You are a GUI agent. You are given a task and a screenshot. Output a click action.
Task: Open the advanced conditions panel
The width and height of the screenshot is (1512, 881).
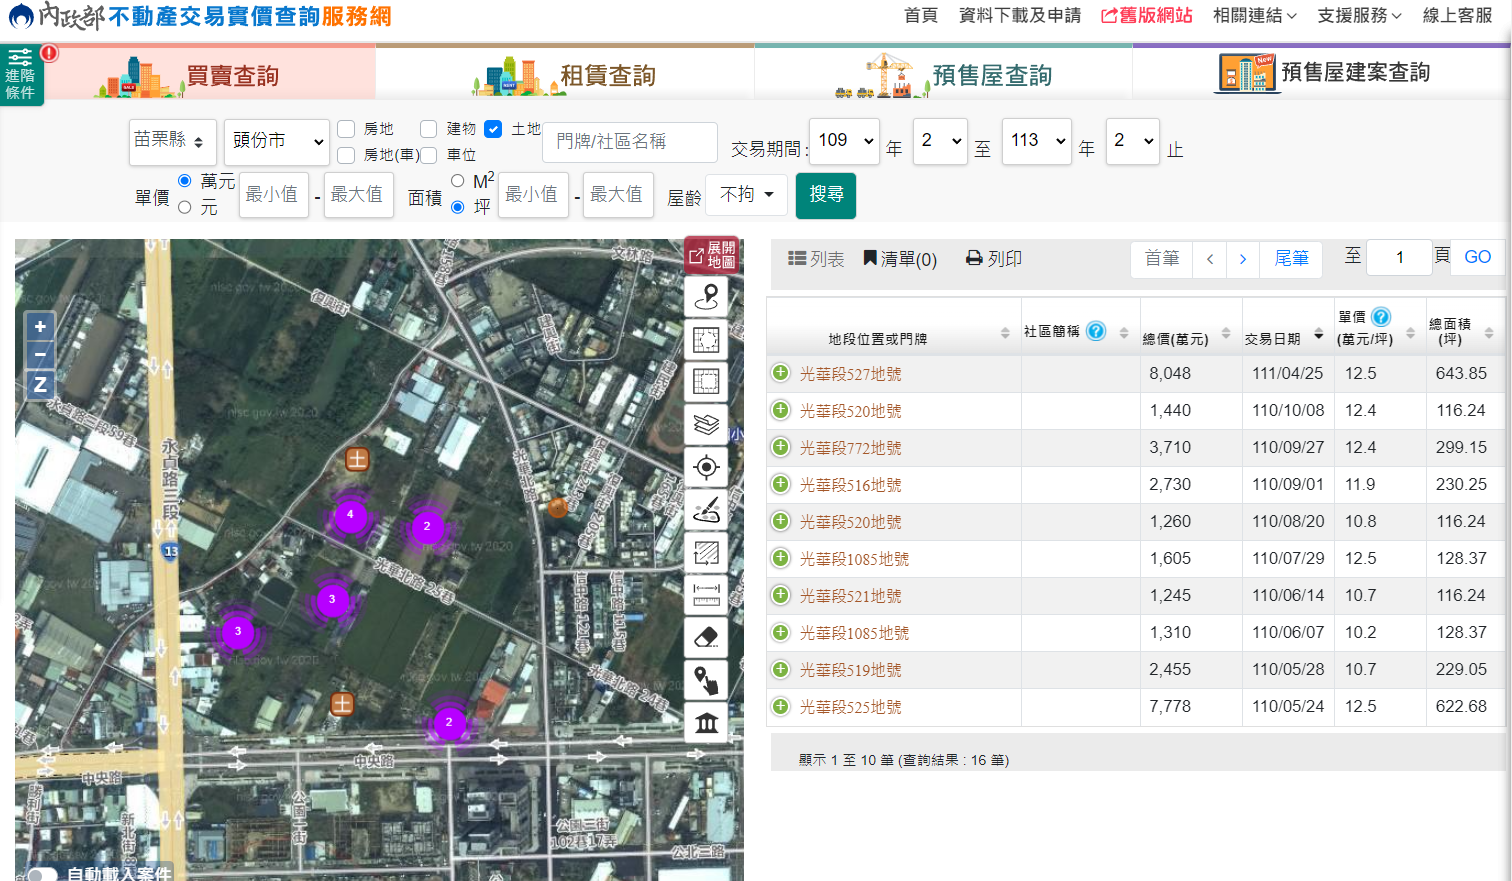tap(21, 75)
